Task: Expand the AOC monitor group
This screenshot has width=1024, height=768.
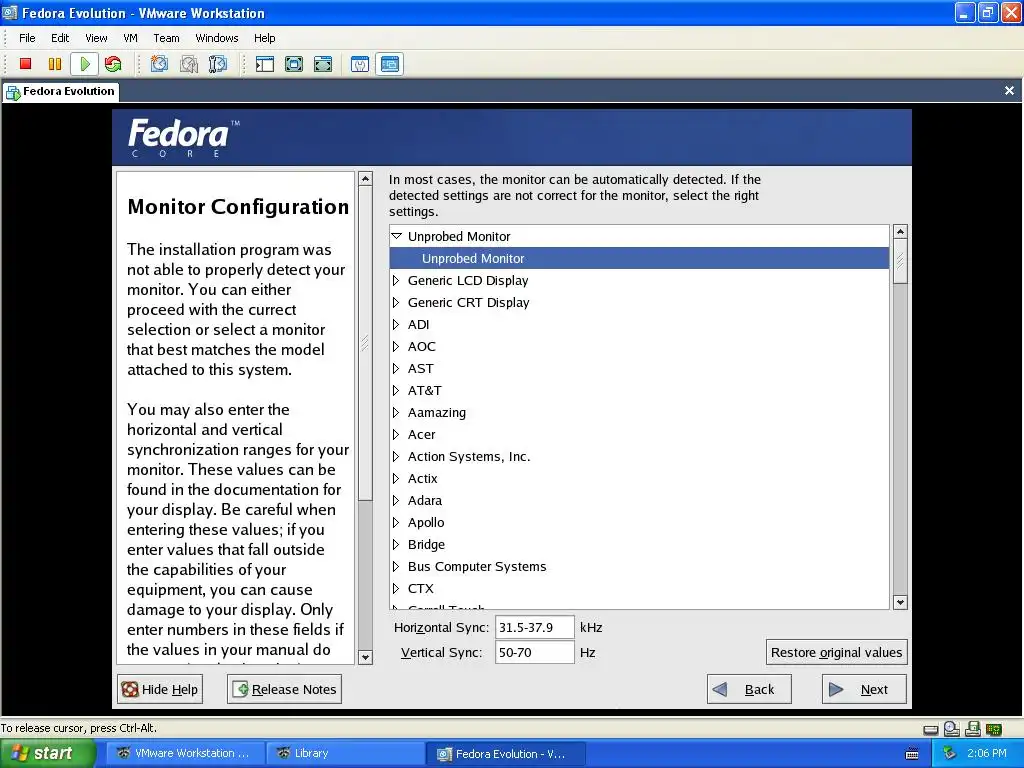Action: click(x=396, y=346)
